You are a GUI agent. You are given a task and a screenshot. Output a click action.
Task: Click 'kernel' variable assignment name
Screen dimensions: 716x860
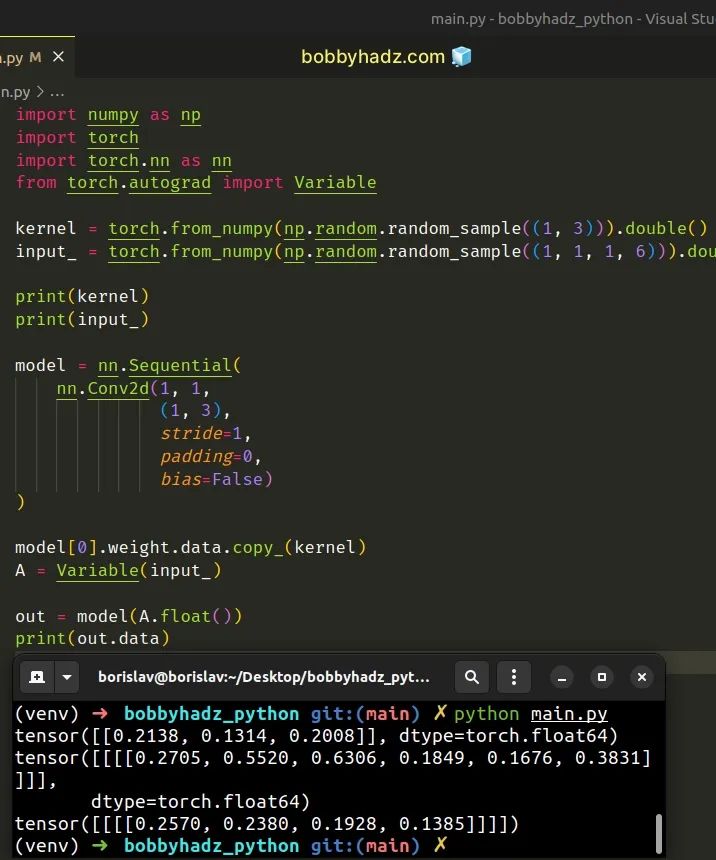click(46, 228)
